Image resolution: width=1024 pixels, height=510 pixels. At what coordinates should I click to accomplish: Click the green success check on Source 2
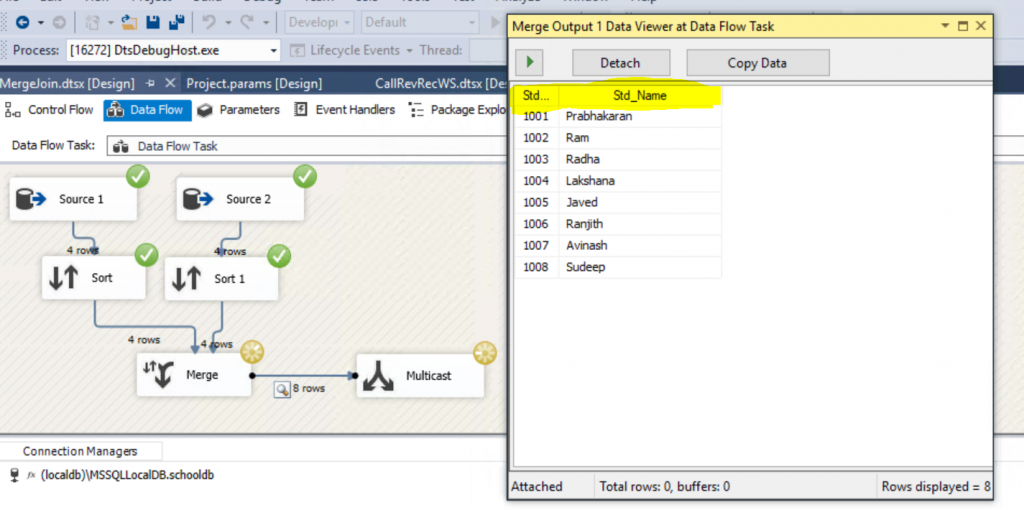[305, 176]
